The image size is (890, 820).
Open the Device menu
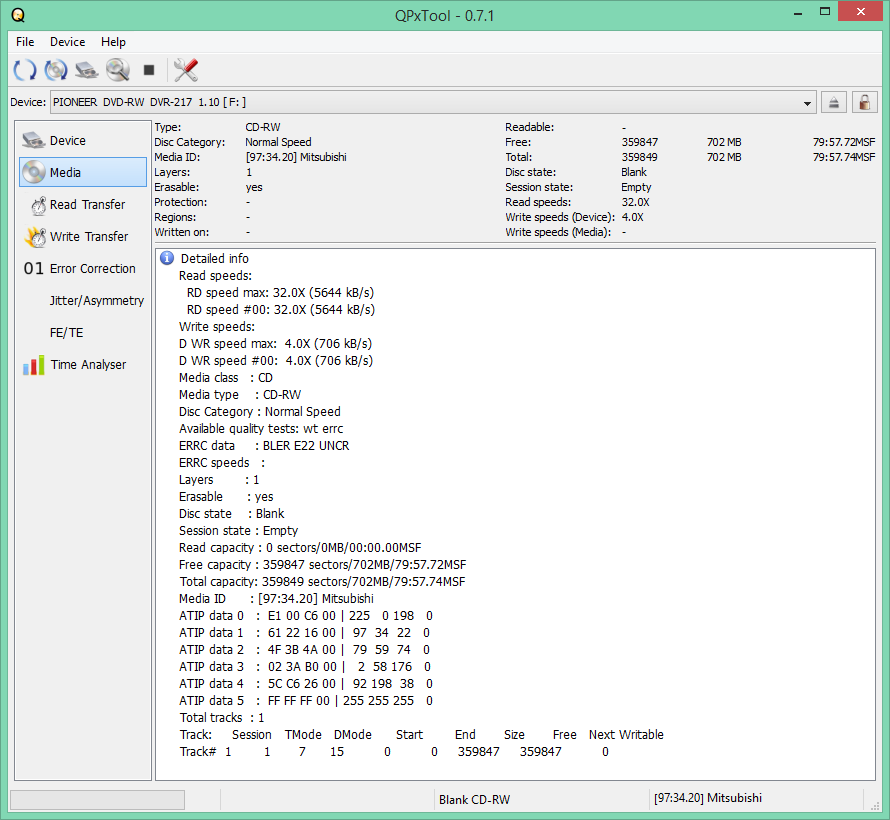[x=68, y=42]
